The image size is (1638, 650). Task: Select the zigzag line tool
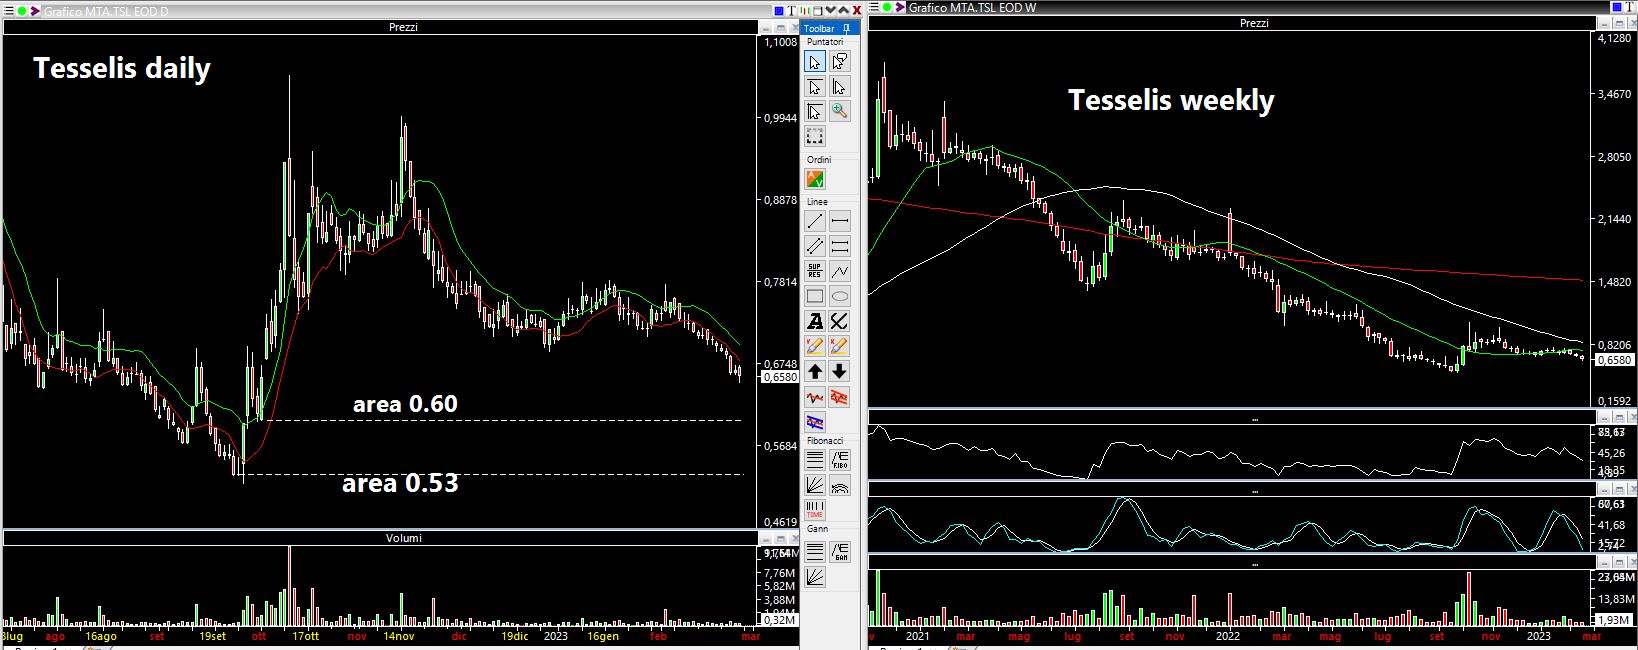click(840, 271)
